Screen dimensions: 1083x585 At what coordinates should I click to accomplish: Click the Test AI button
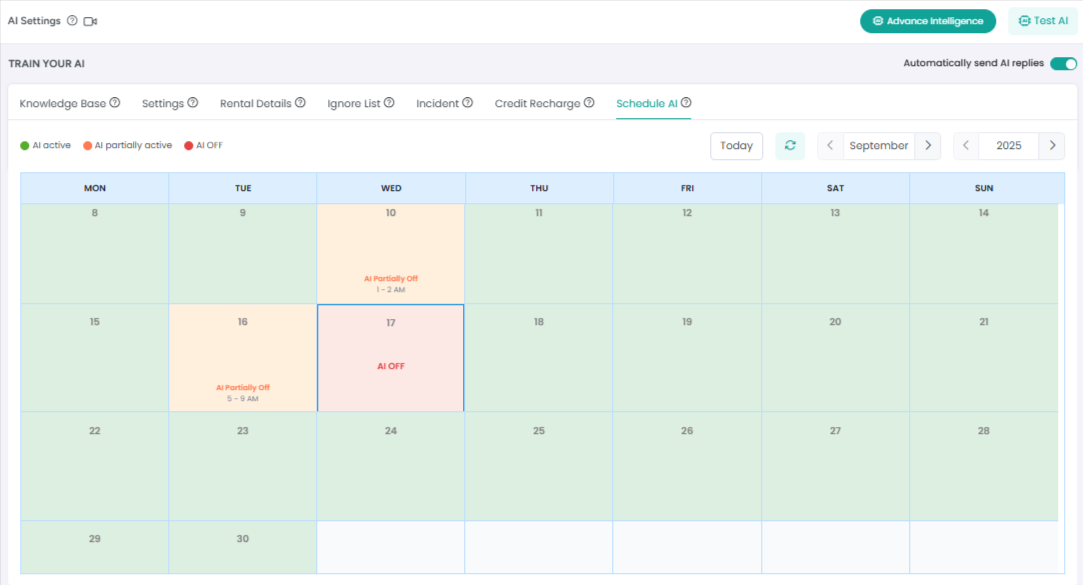click(x=1043, y=21)
